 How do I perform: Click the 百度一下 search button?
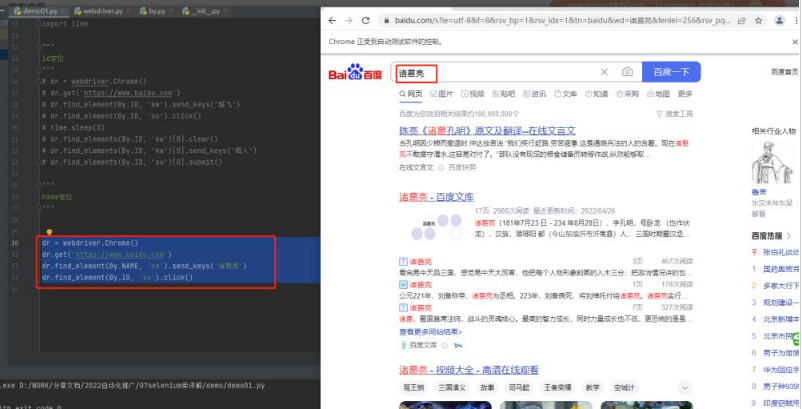click(x=671, y=72)
